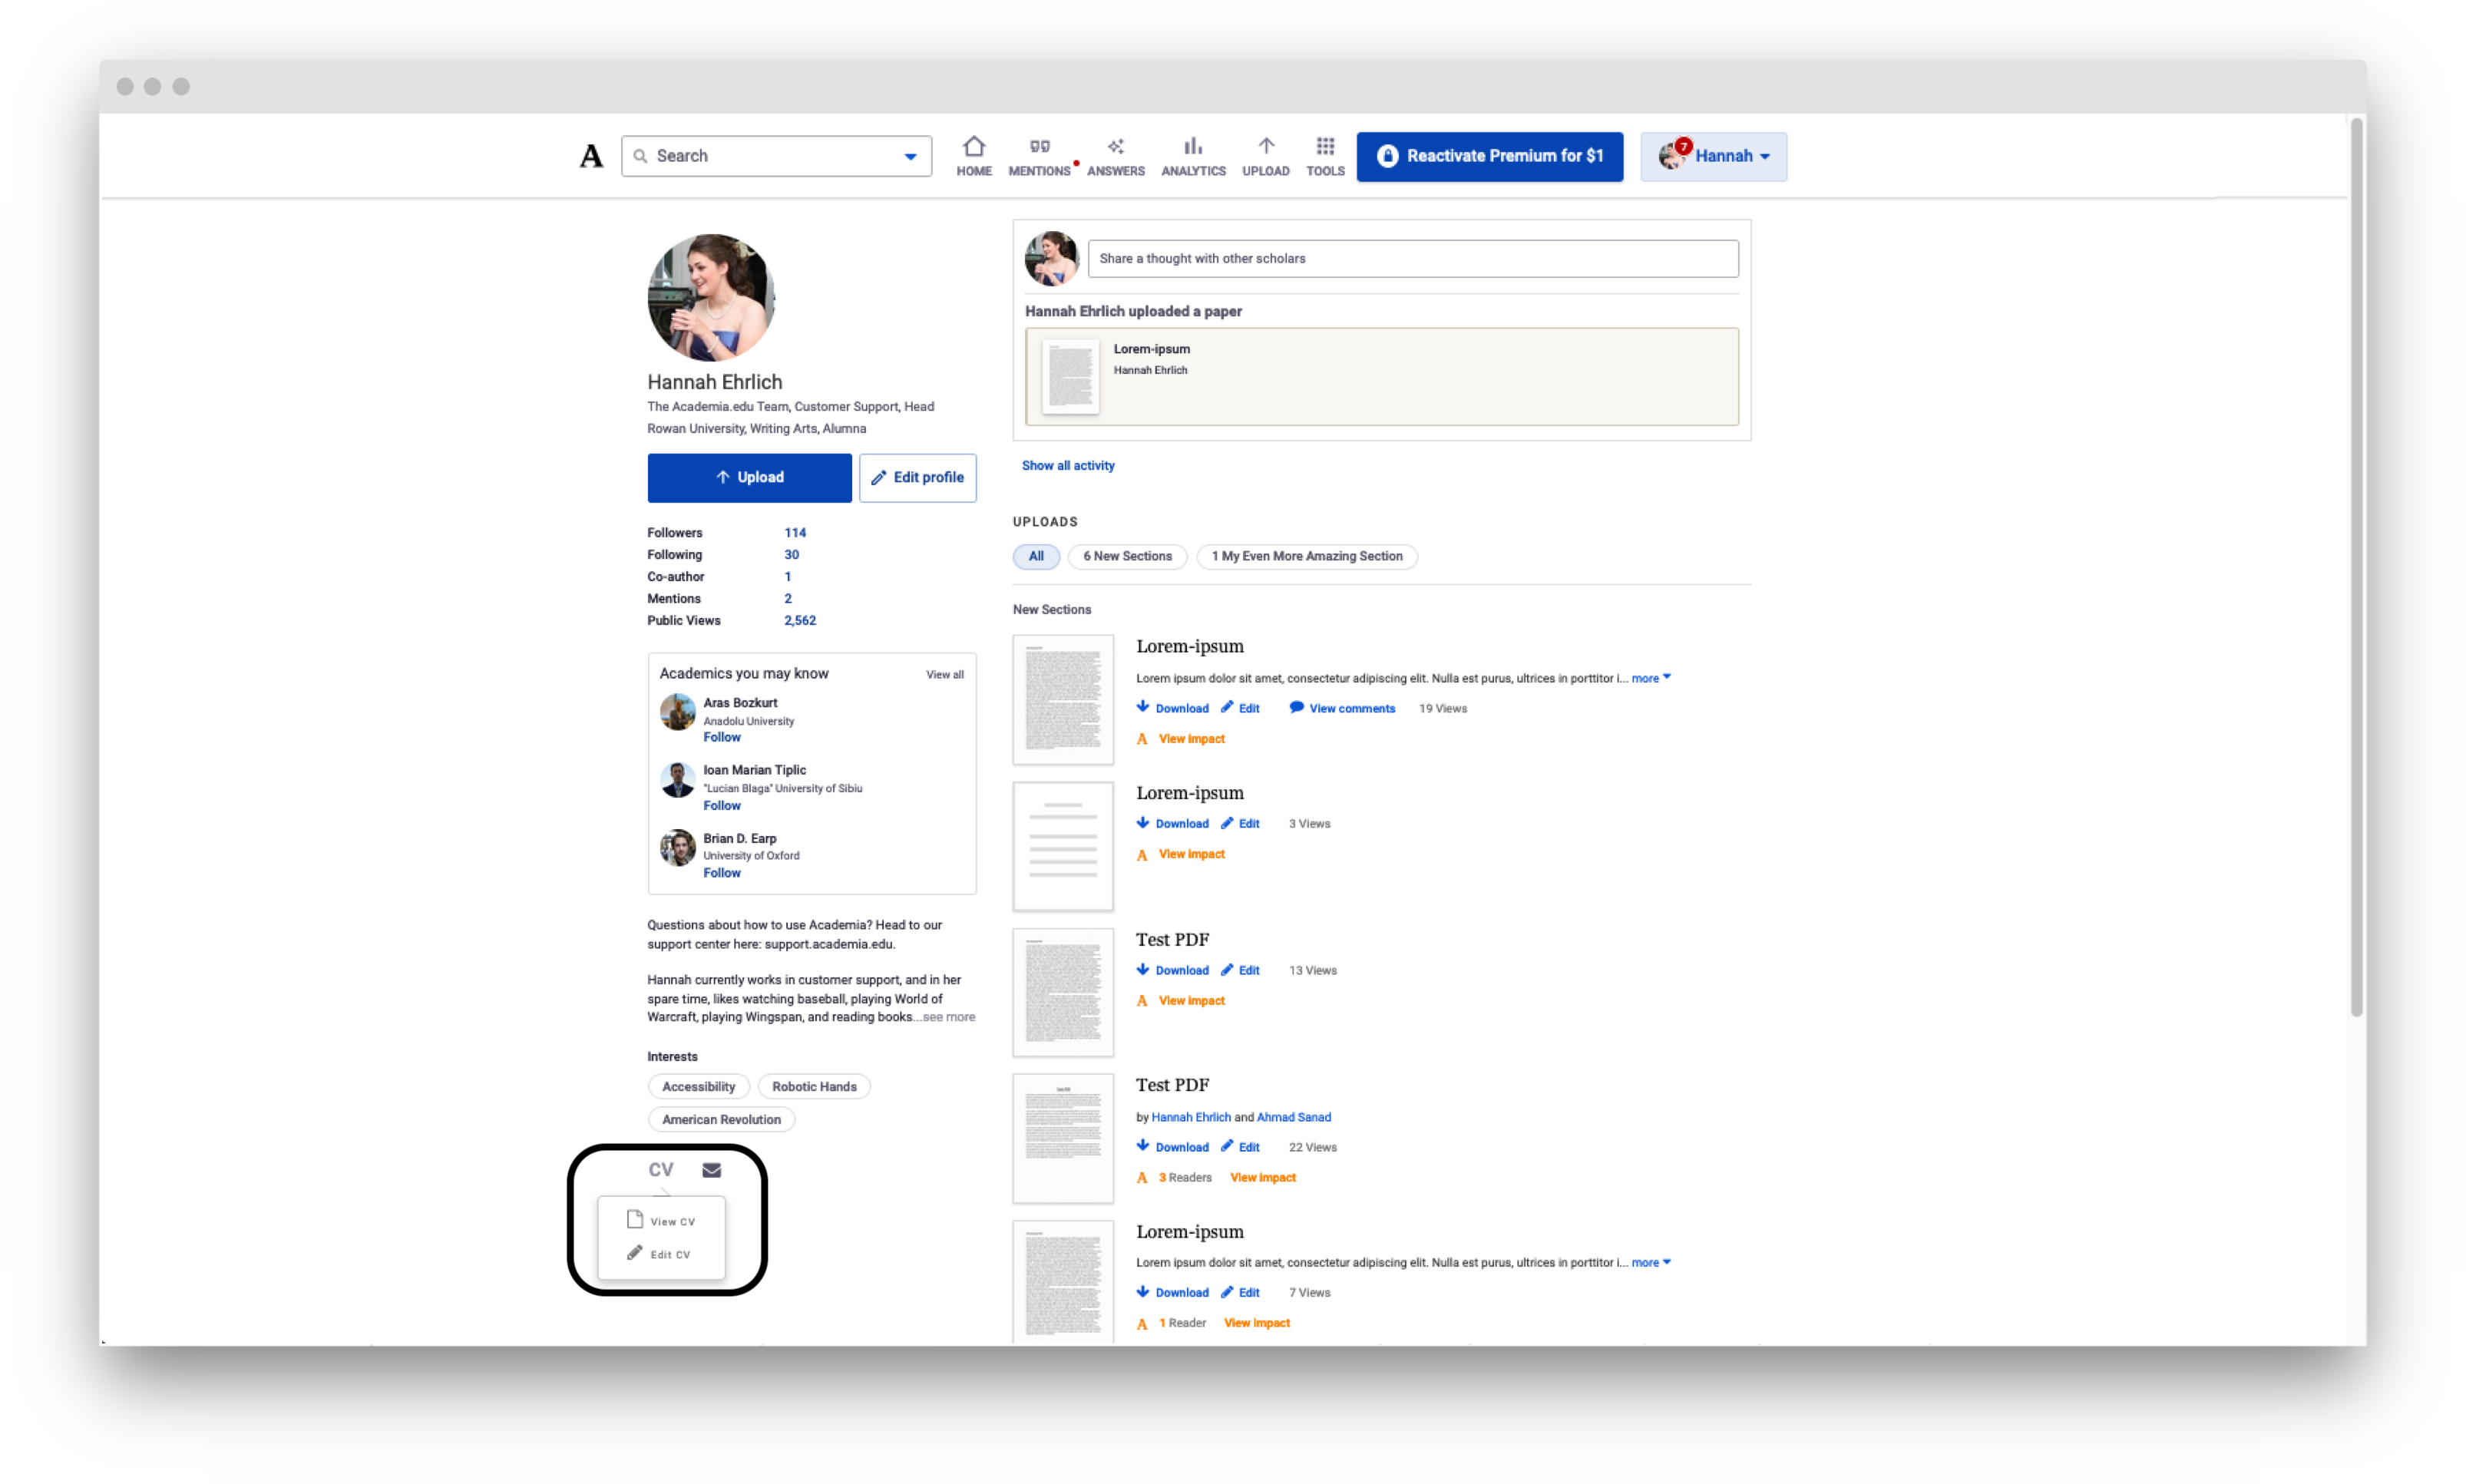Open thumbnail of first Lorem-ipsum paper
This screenshot has width=2466, height=1484.
(x=1062, y=699)
